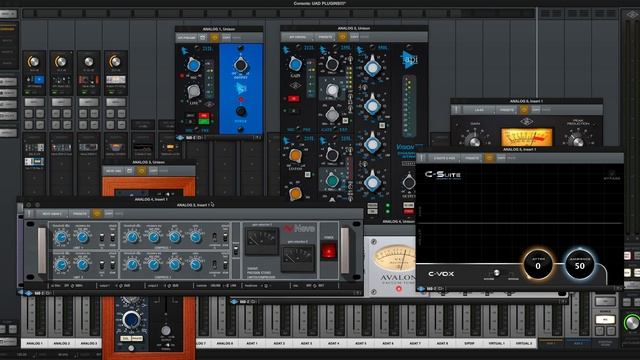This screenshot has width=640, height=360.
Task: Click Copy button in ANALOG 2 Unison header
Action: (x=354, y=37)
